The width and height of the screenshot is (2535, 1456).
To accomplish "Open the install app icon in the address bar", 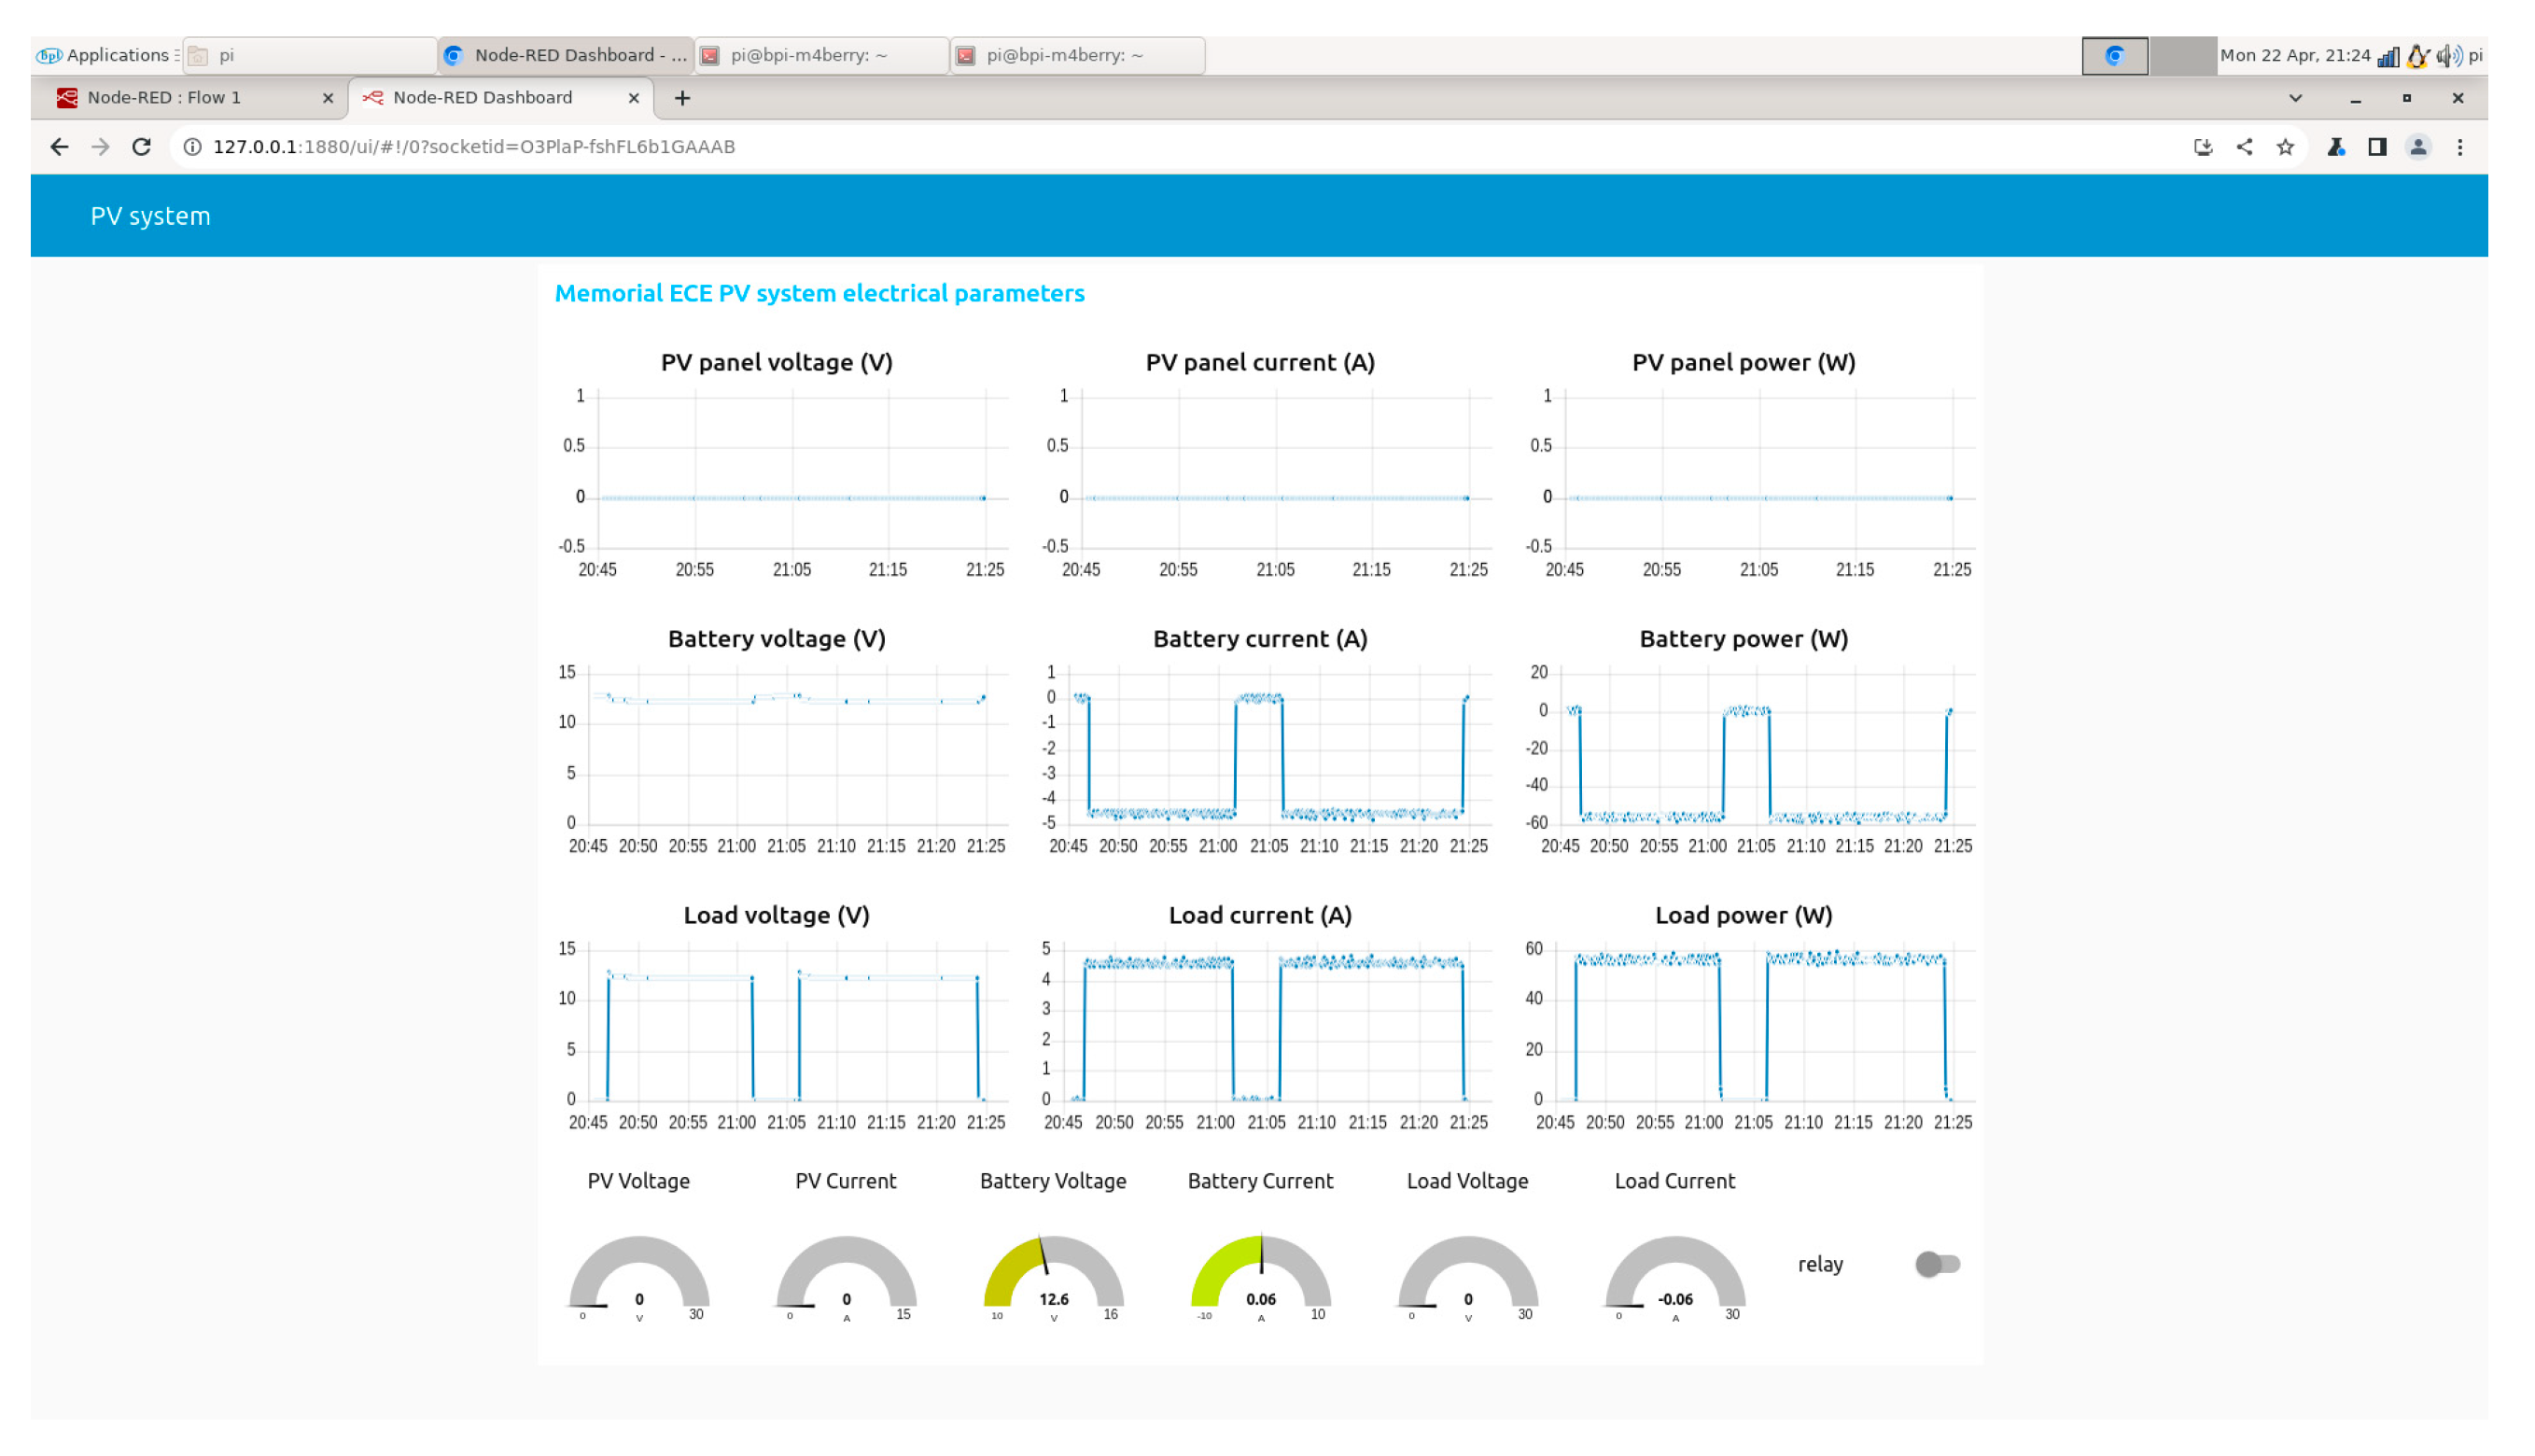I will (x=2203, y=147).
